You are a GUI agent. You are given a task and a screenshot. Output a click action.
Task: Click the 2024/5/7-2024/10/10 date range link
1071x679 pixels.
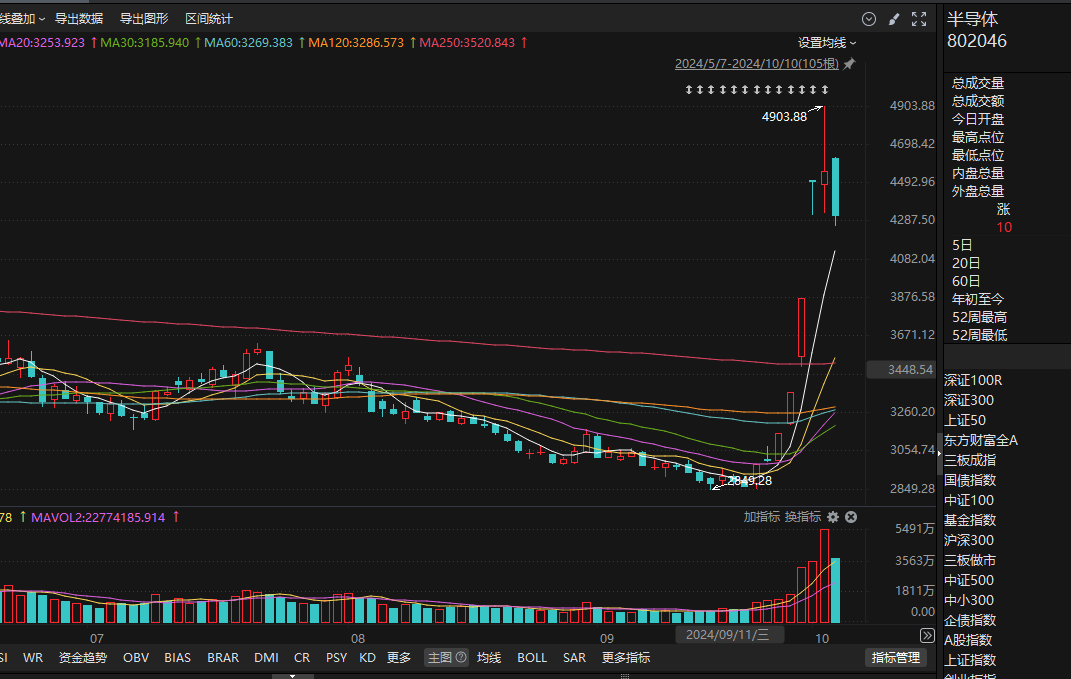click(x=757, y=64)
